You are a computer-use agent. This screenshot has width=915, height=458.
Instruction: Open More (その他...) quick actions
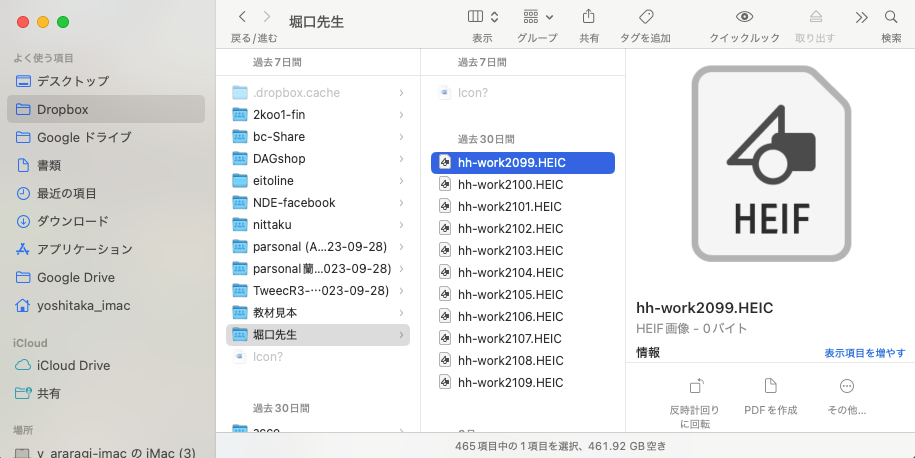[846, 397]
